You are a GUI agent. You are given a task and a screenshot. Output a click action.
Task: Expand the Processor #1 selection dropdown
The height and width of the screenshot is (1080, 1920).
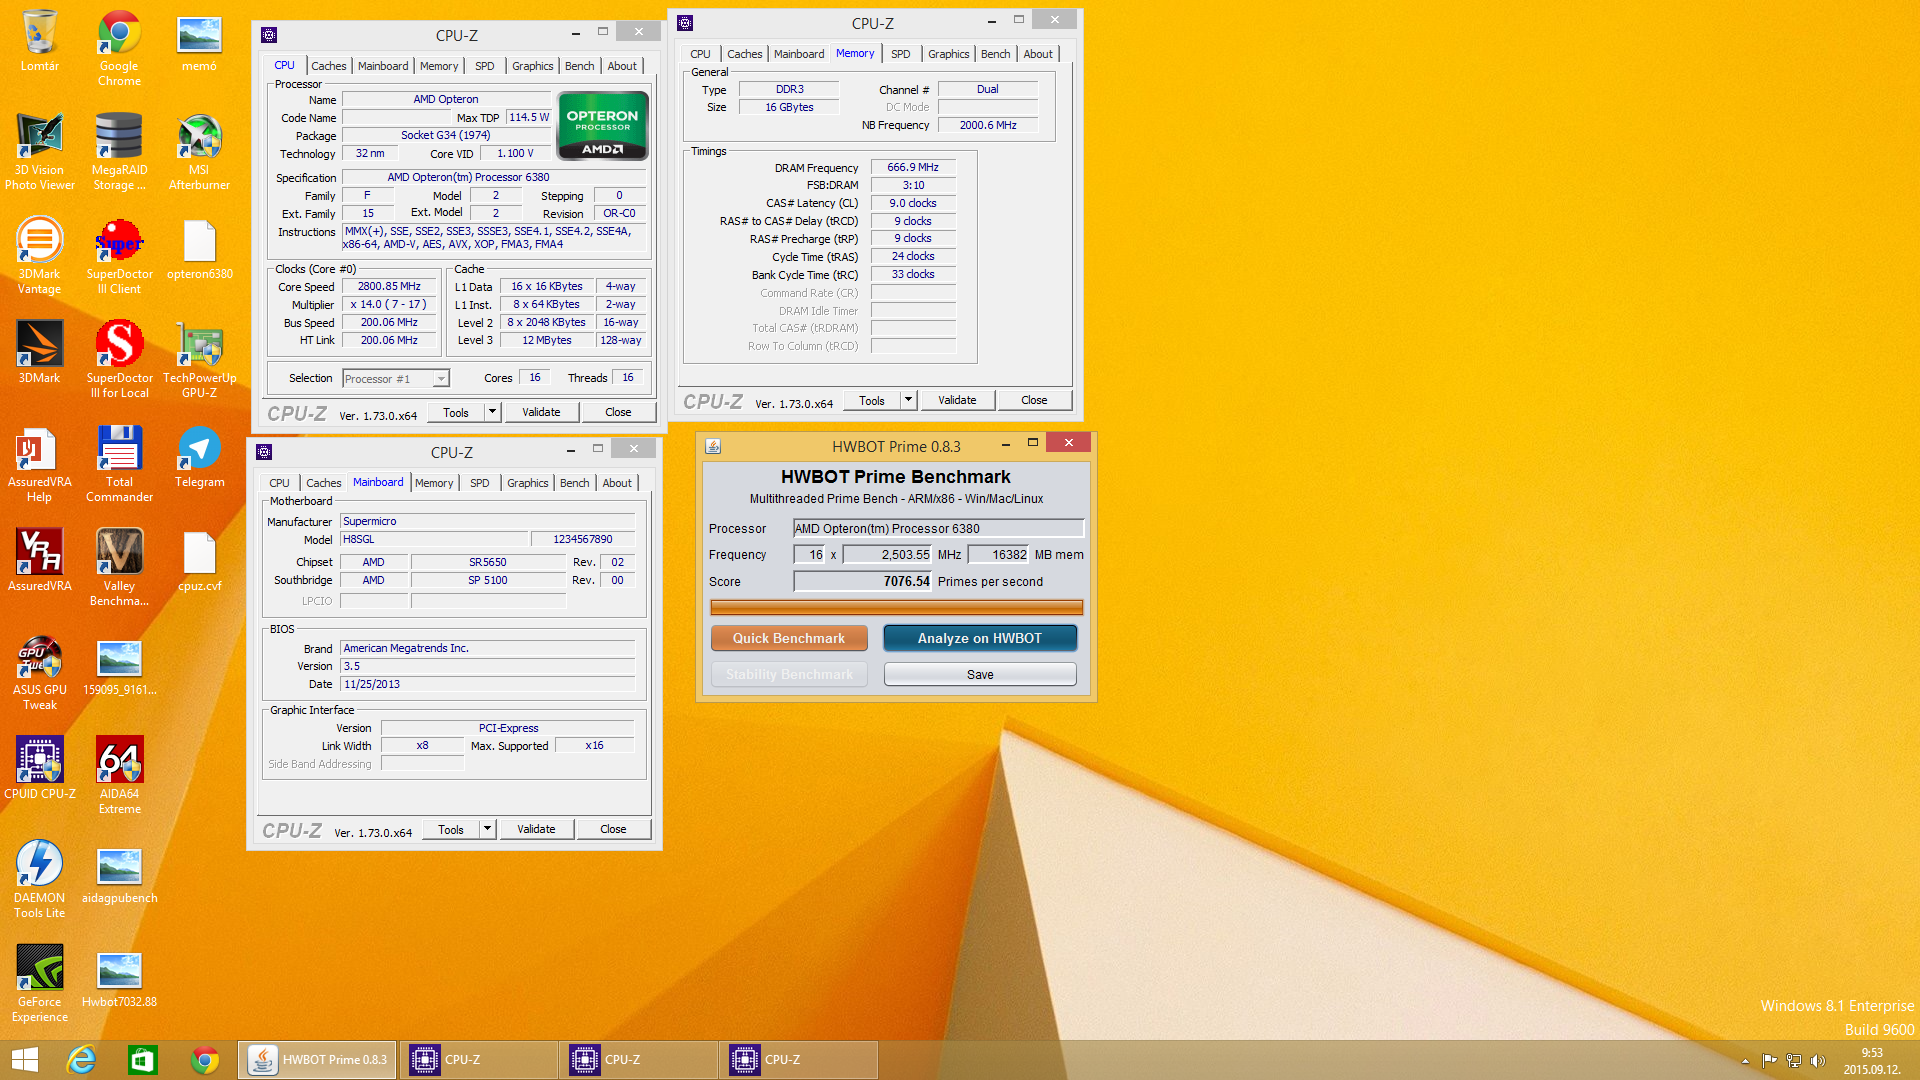[440, 379]
